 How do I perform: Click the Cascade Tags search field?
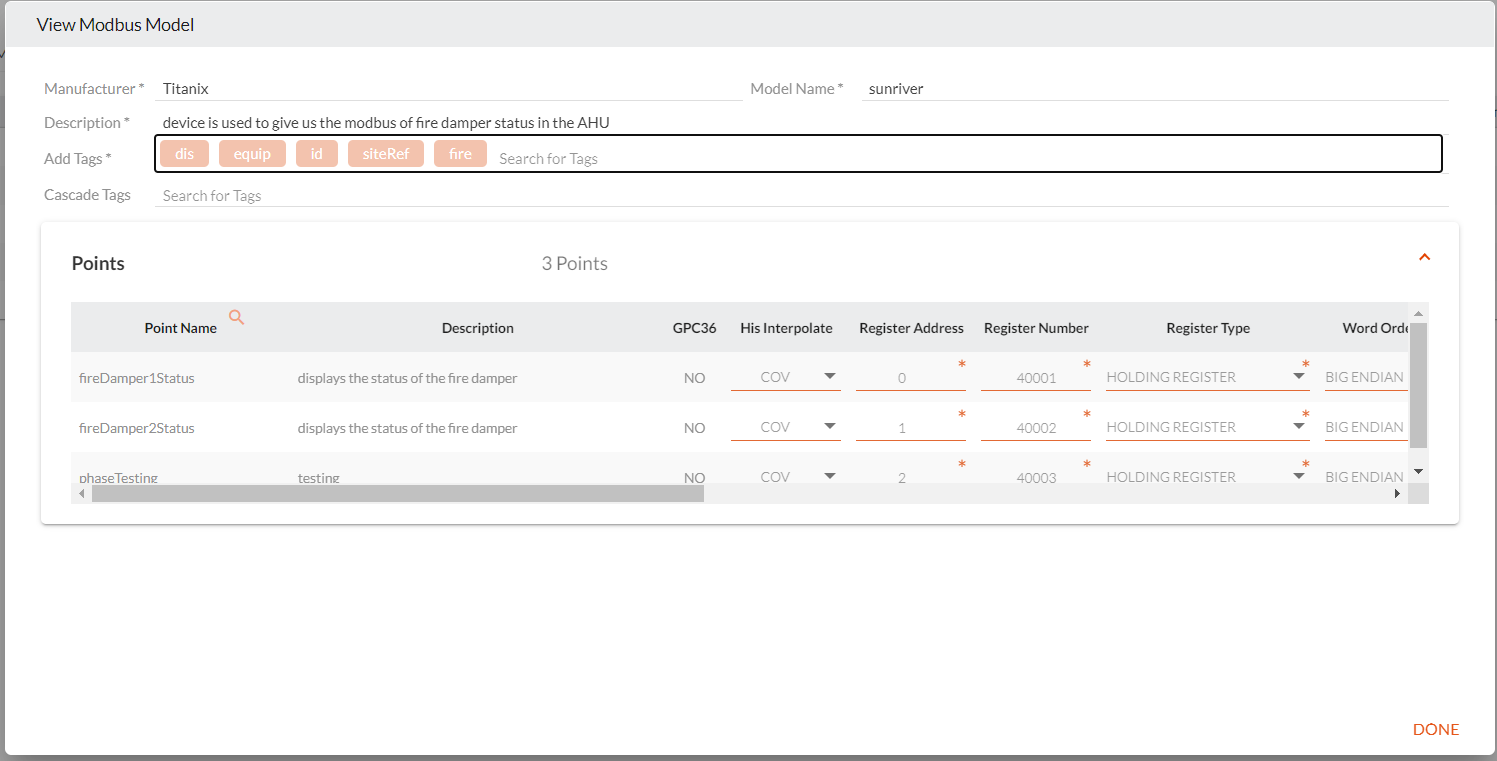[x=803, y=195]
